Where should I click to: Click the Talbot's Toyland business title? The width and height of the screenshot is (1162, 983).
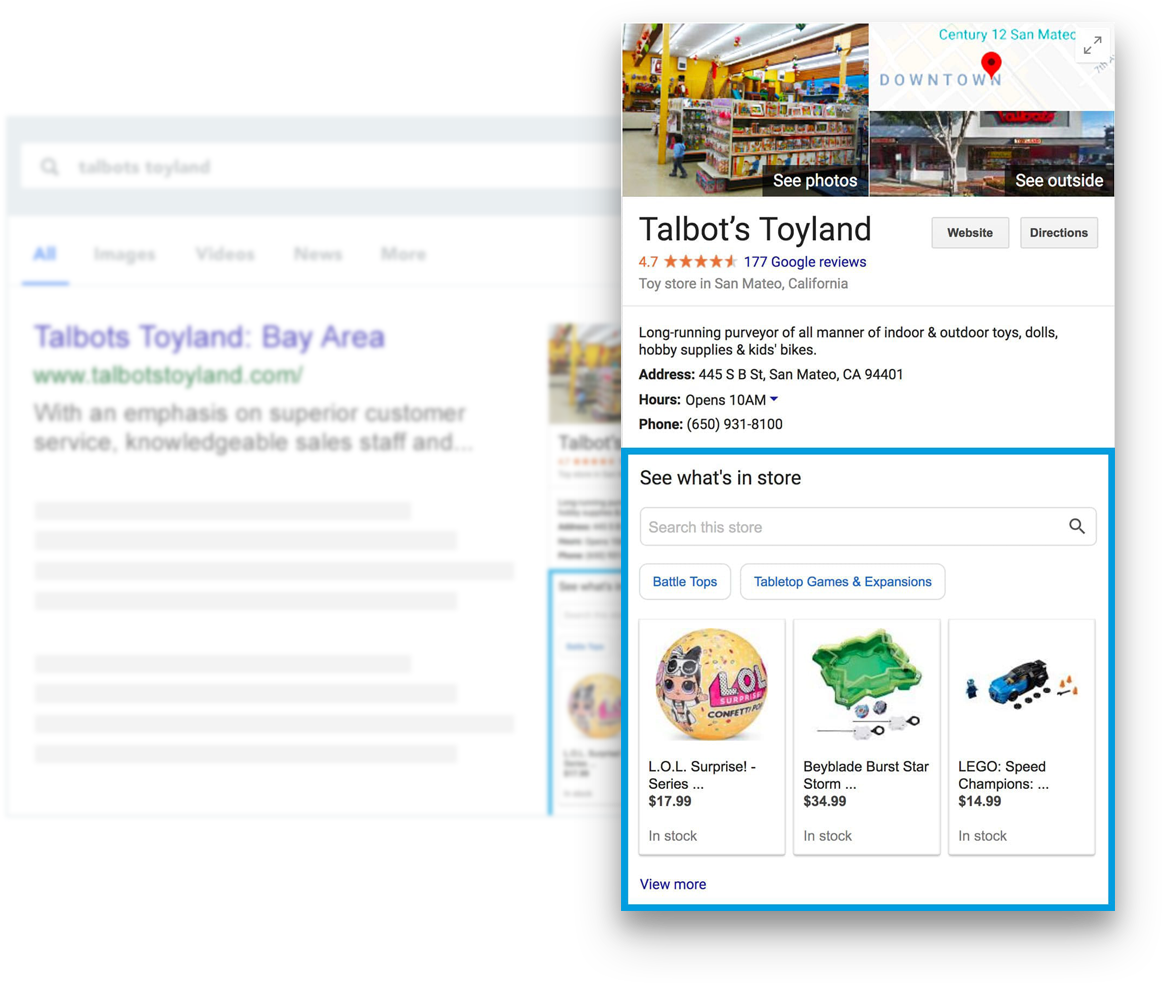[755, 229]
